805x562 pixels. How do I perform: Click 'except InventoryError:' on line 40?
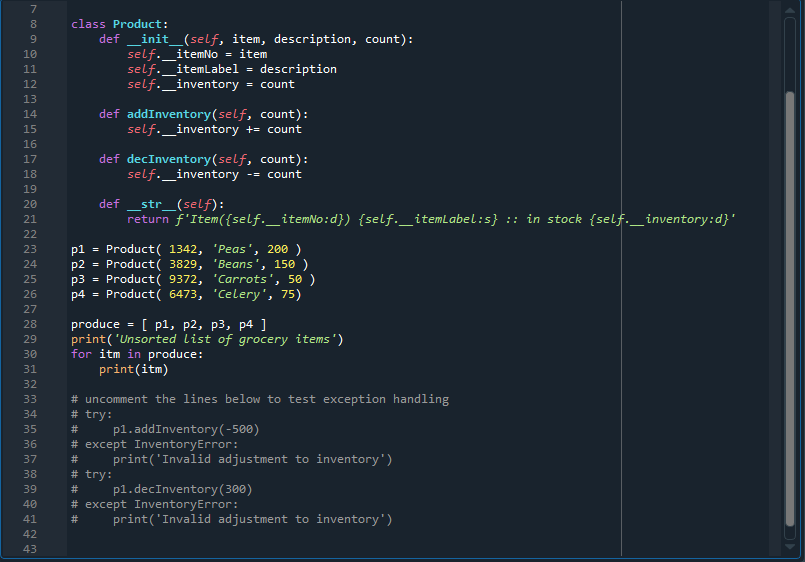click(x=155, y=504)
